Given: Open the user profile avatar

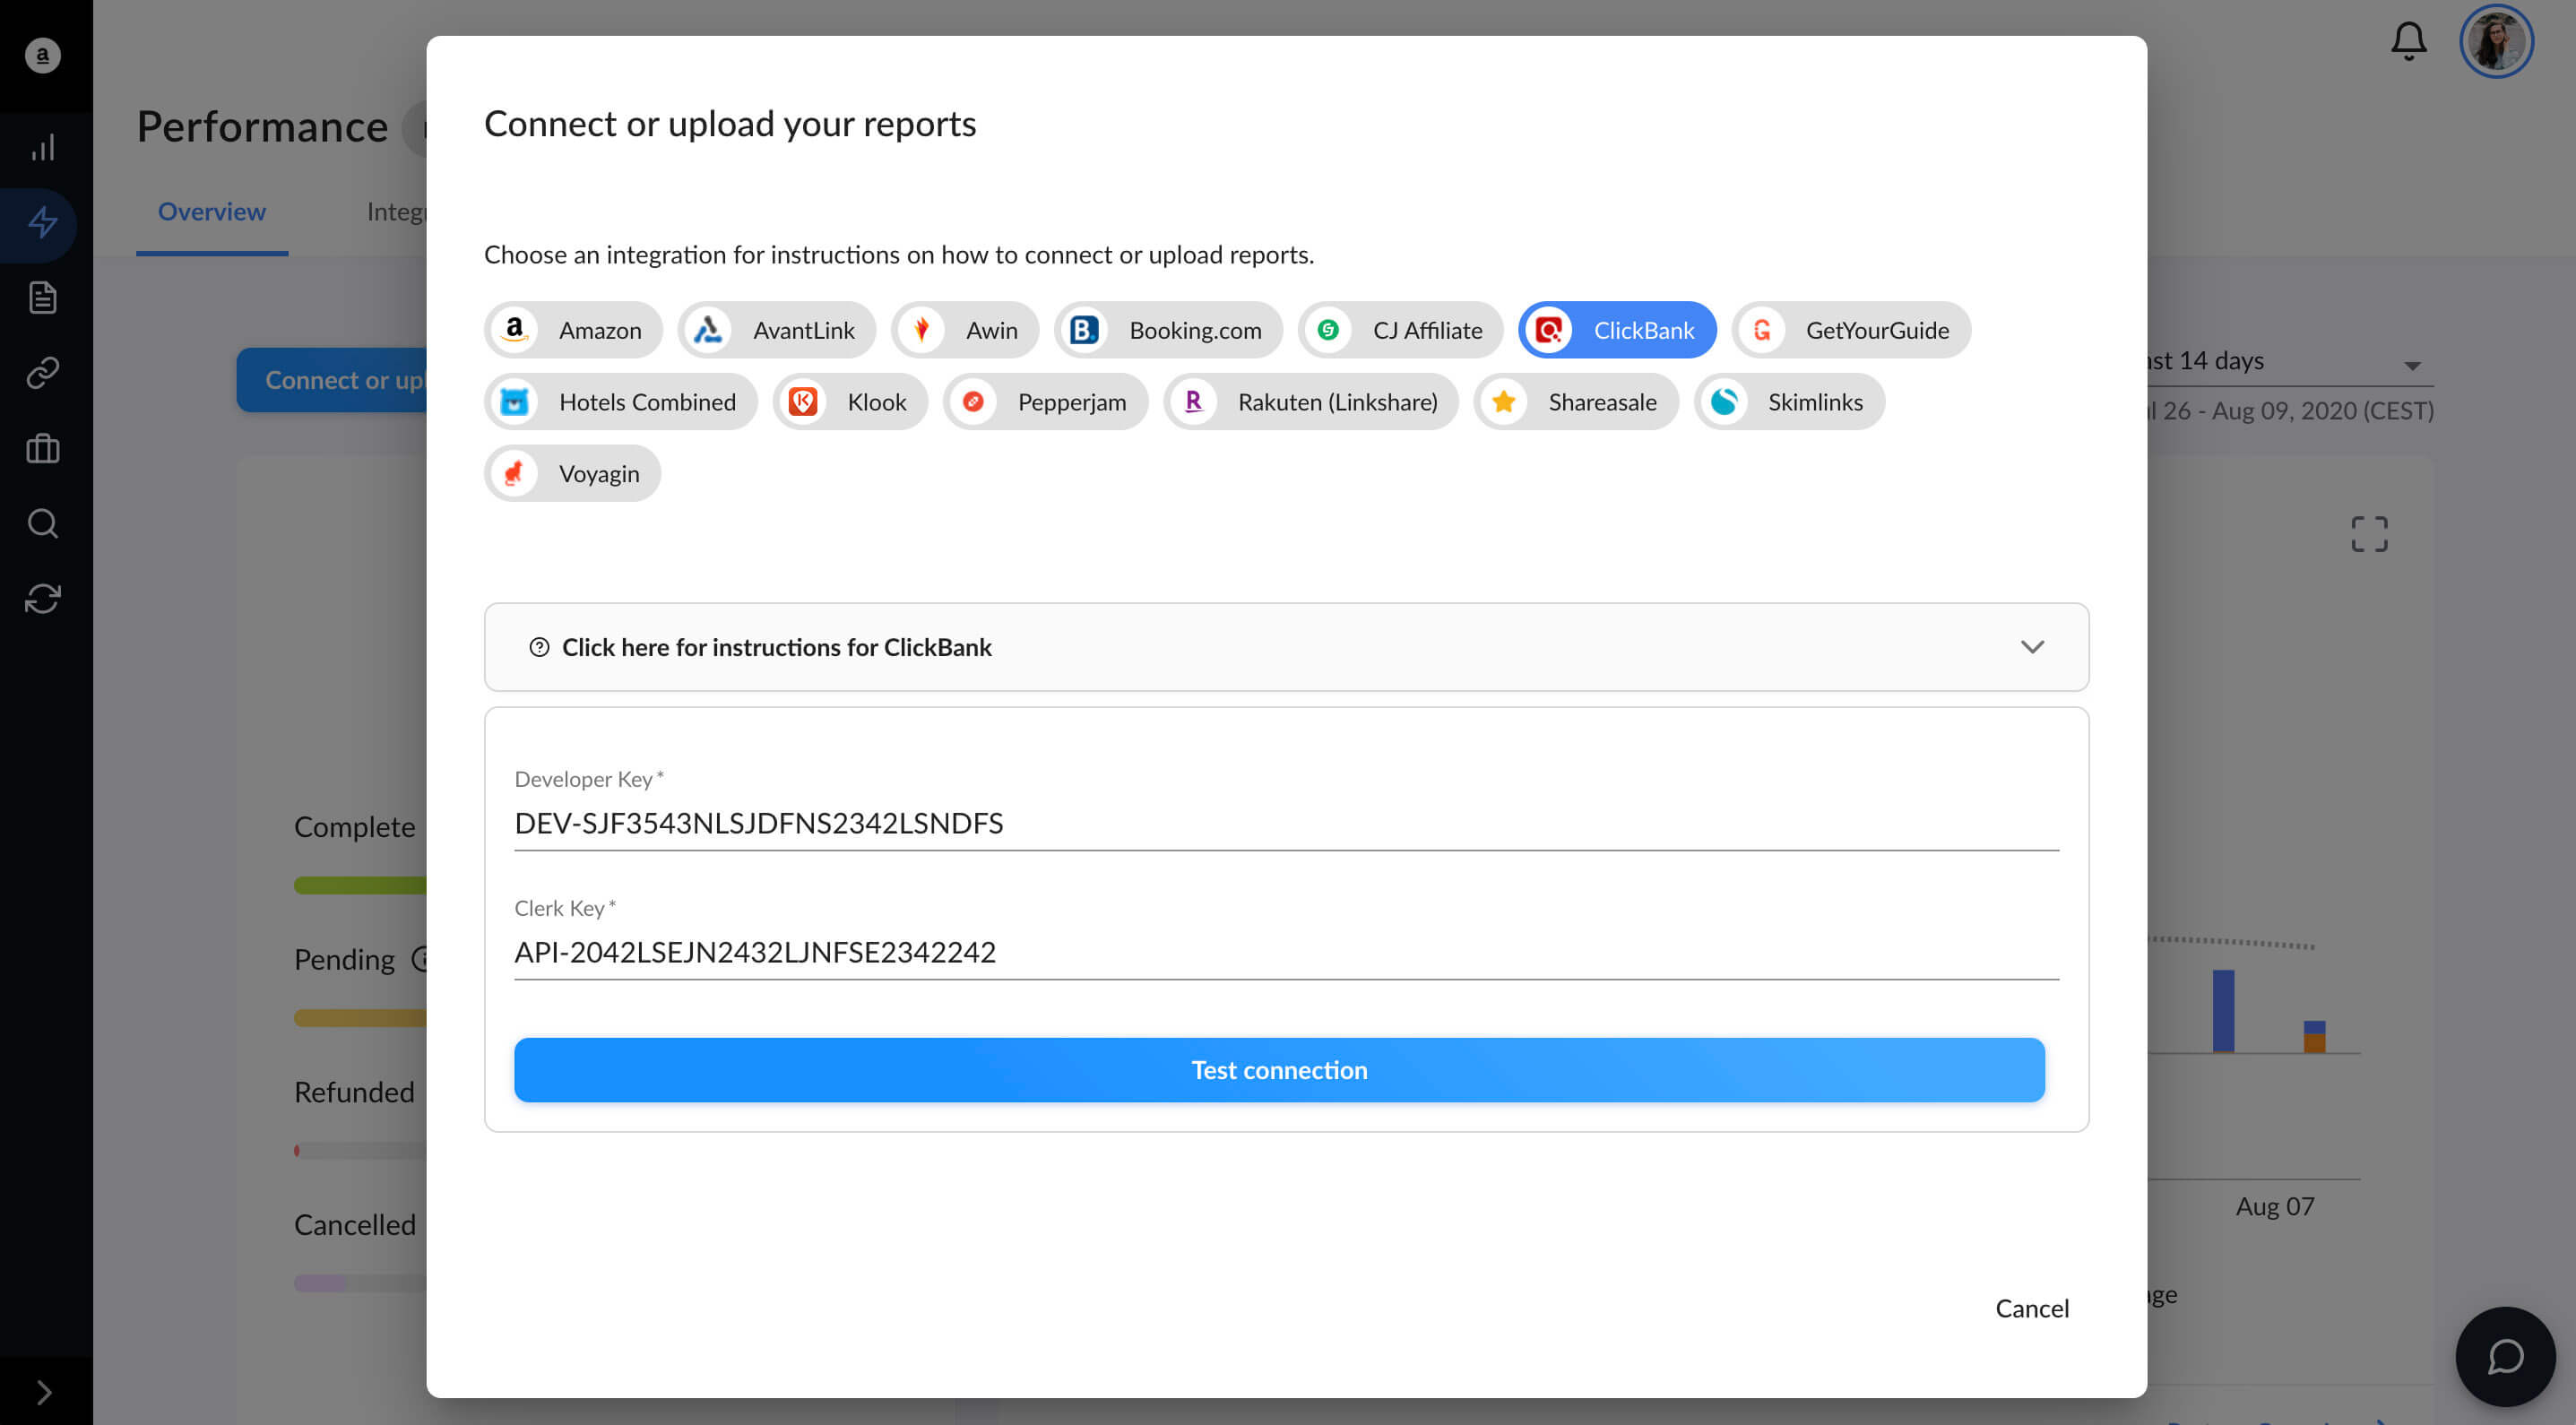Looking at the screenshot, I should point(2496,41).
